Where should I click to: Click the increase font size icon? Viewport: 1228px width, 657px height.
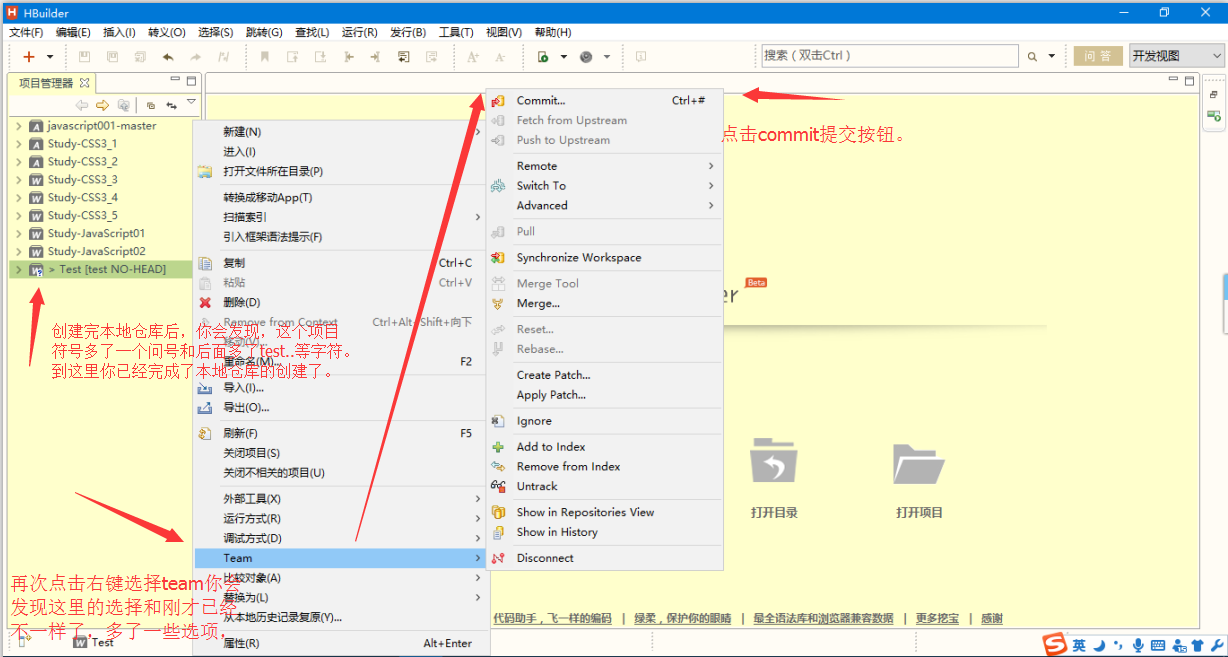[x=473, y=57]
